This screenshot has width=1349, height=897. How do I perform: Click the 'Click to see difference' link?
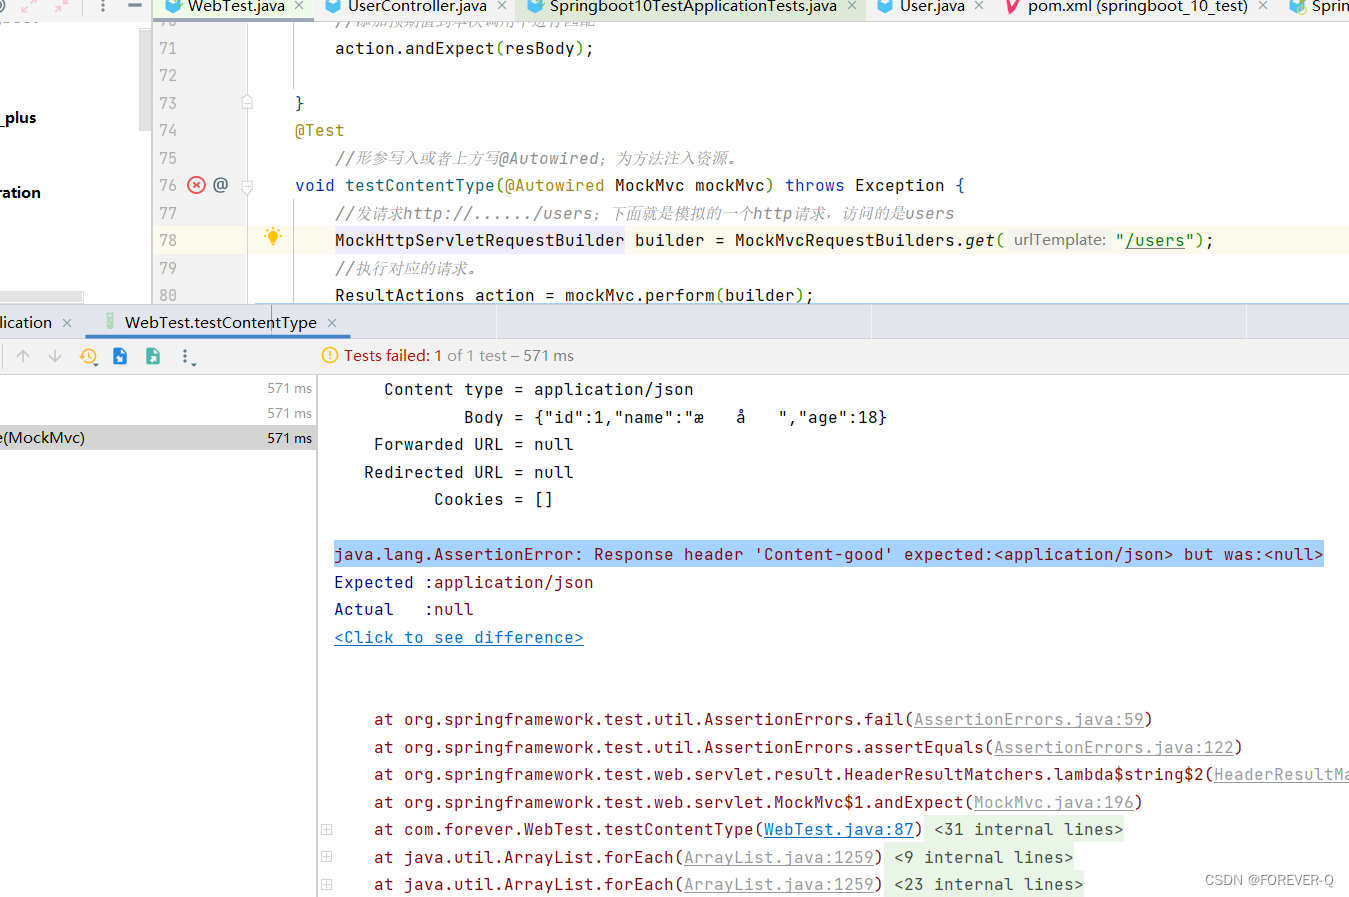pyautogui.click(x=459, y=638)
